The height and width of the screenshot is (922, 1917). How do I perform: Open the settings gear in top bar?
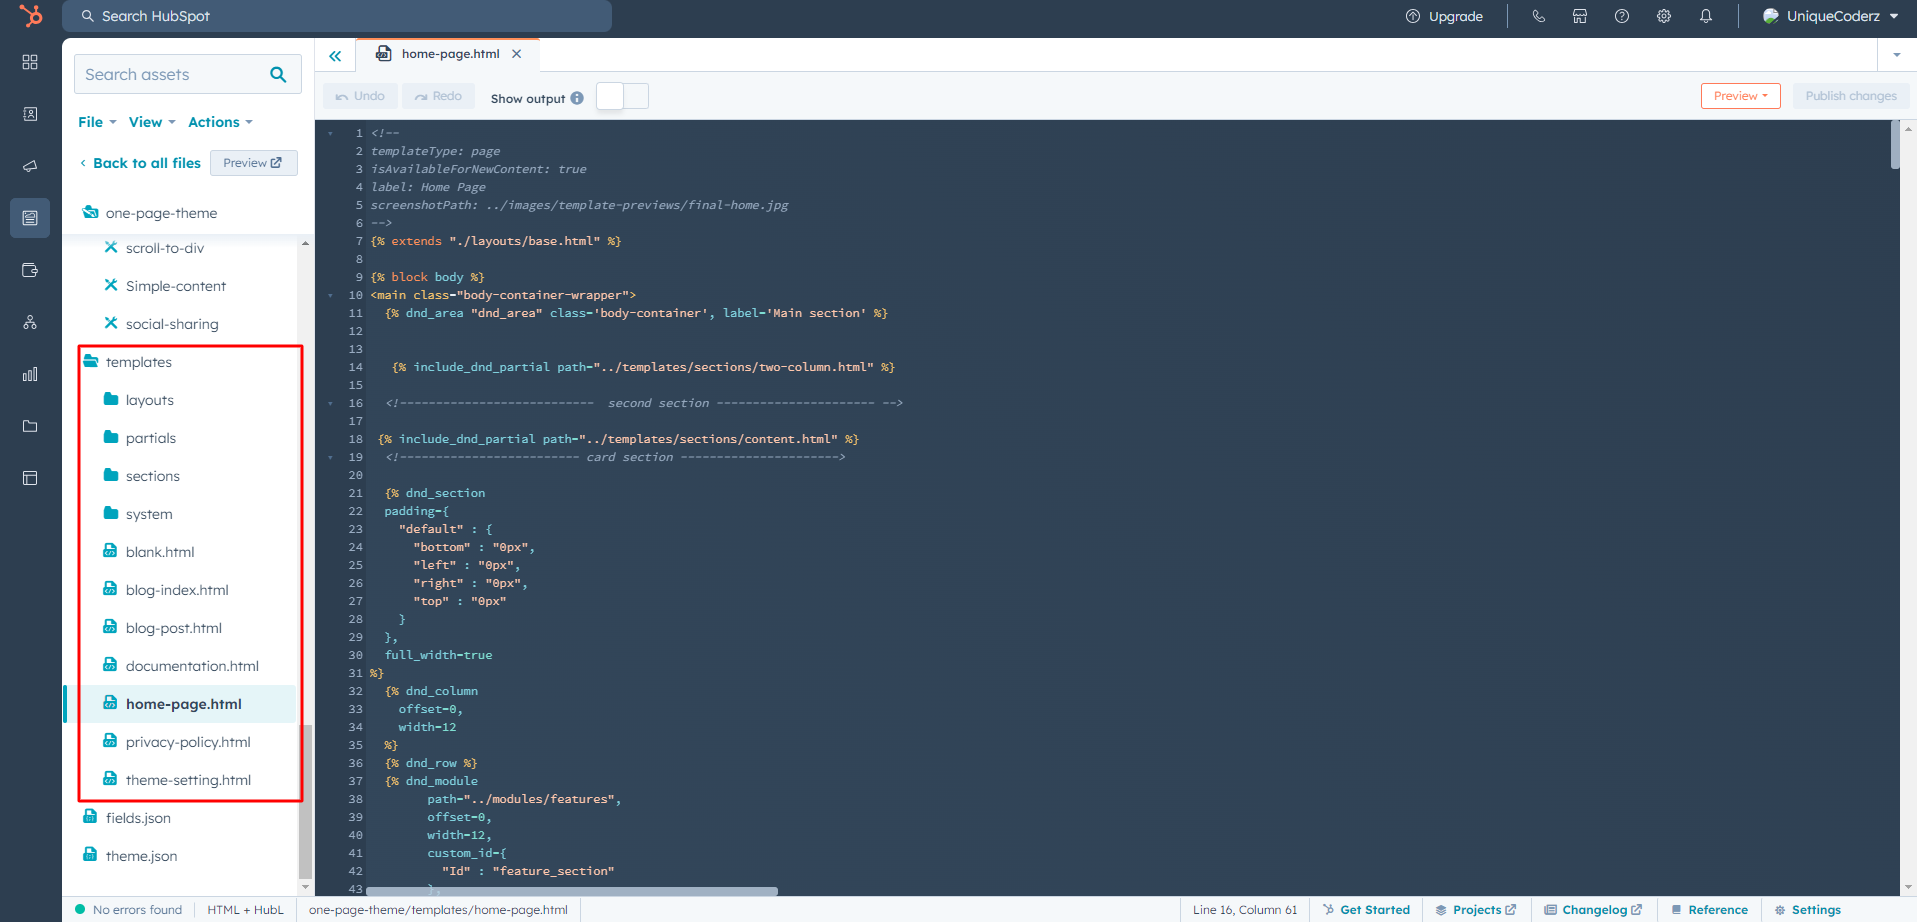click(1664, 16)
